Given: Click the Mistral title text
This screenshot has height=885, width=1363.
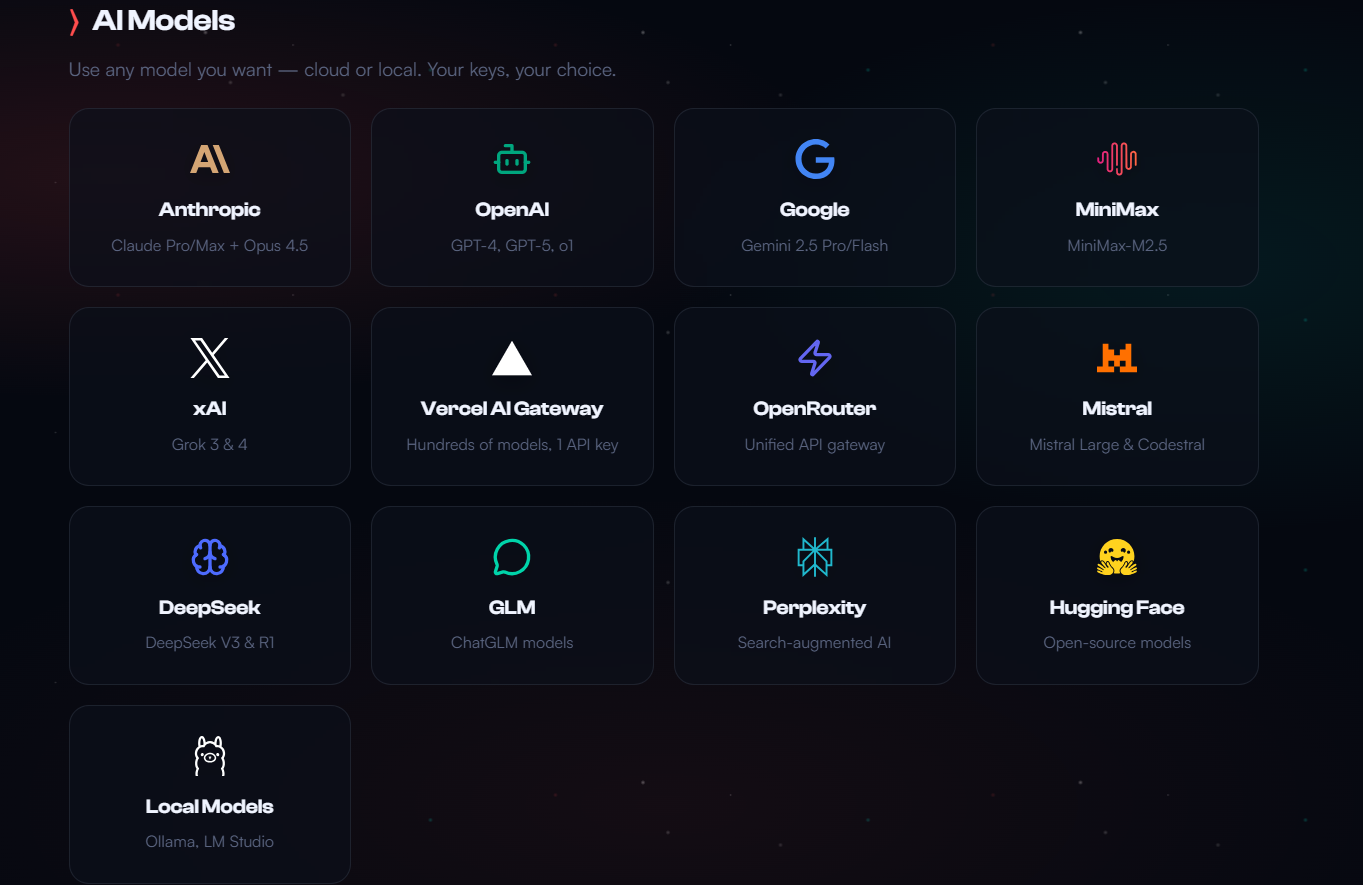Looking at the screenshot, I should pos(1117,409).
